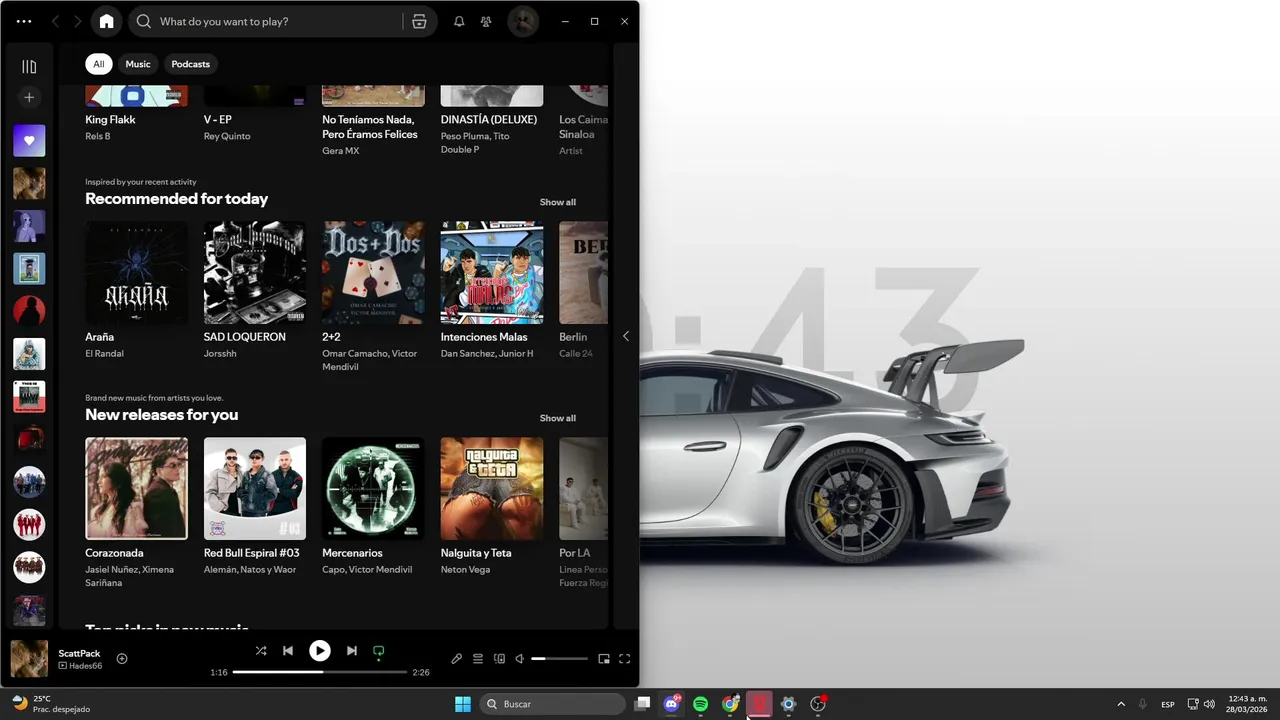The width and height of the screenshot is (1280, 720).
Task: Expand the right side panel arrow
Action: (626, 336)
